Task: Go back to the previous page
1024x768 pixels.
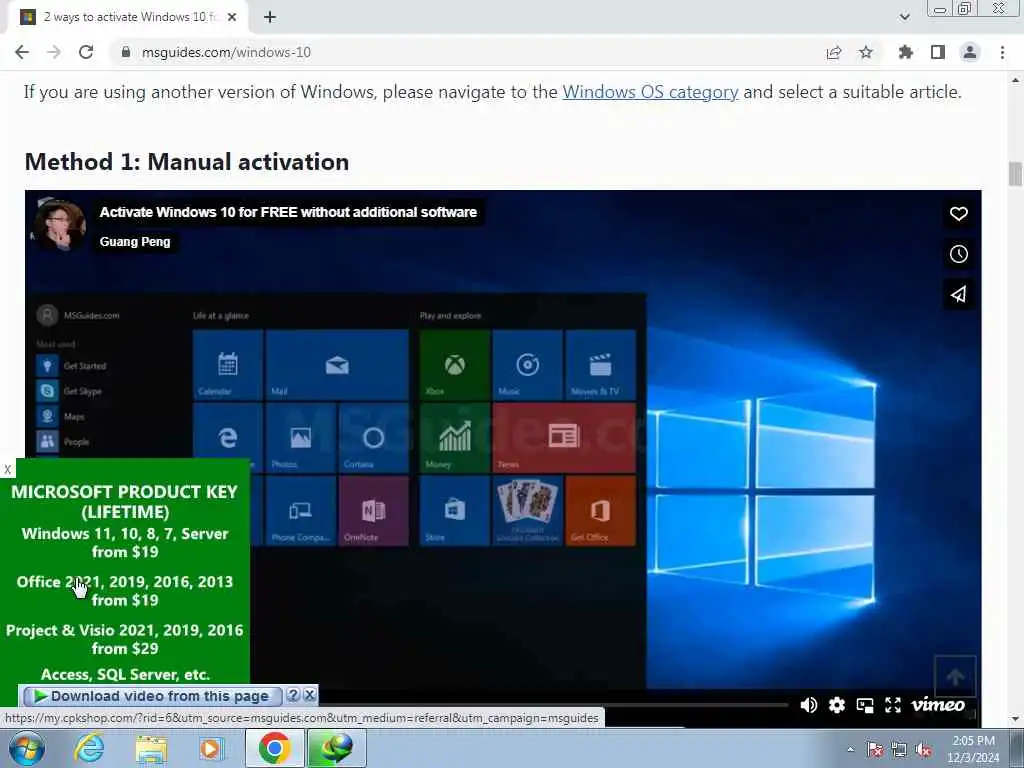Action: [x=22, y=52]
